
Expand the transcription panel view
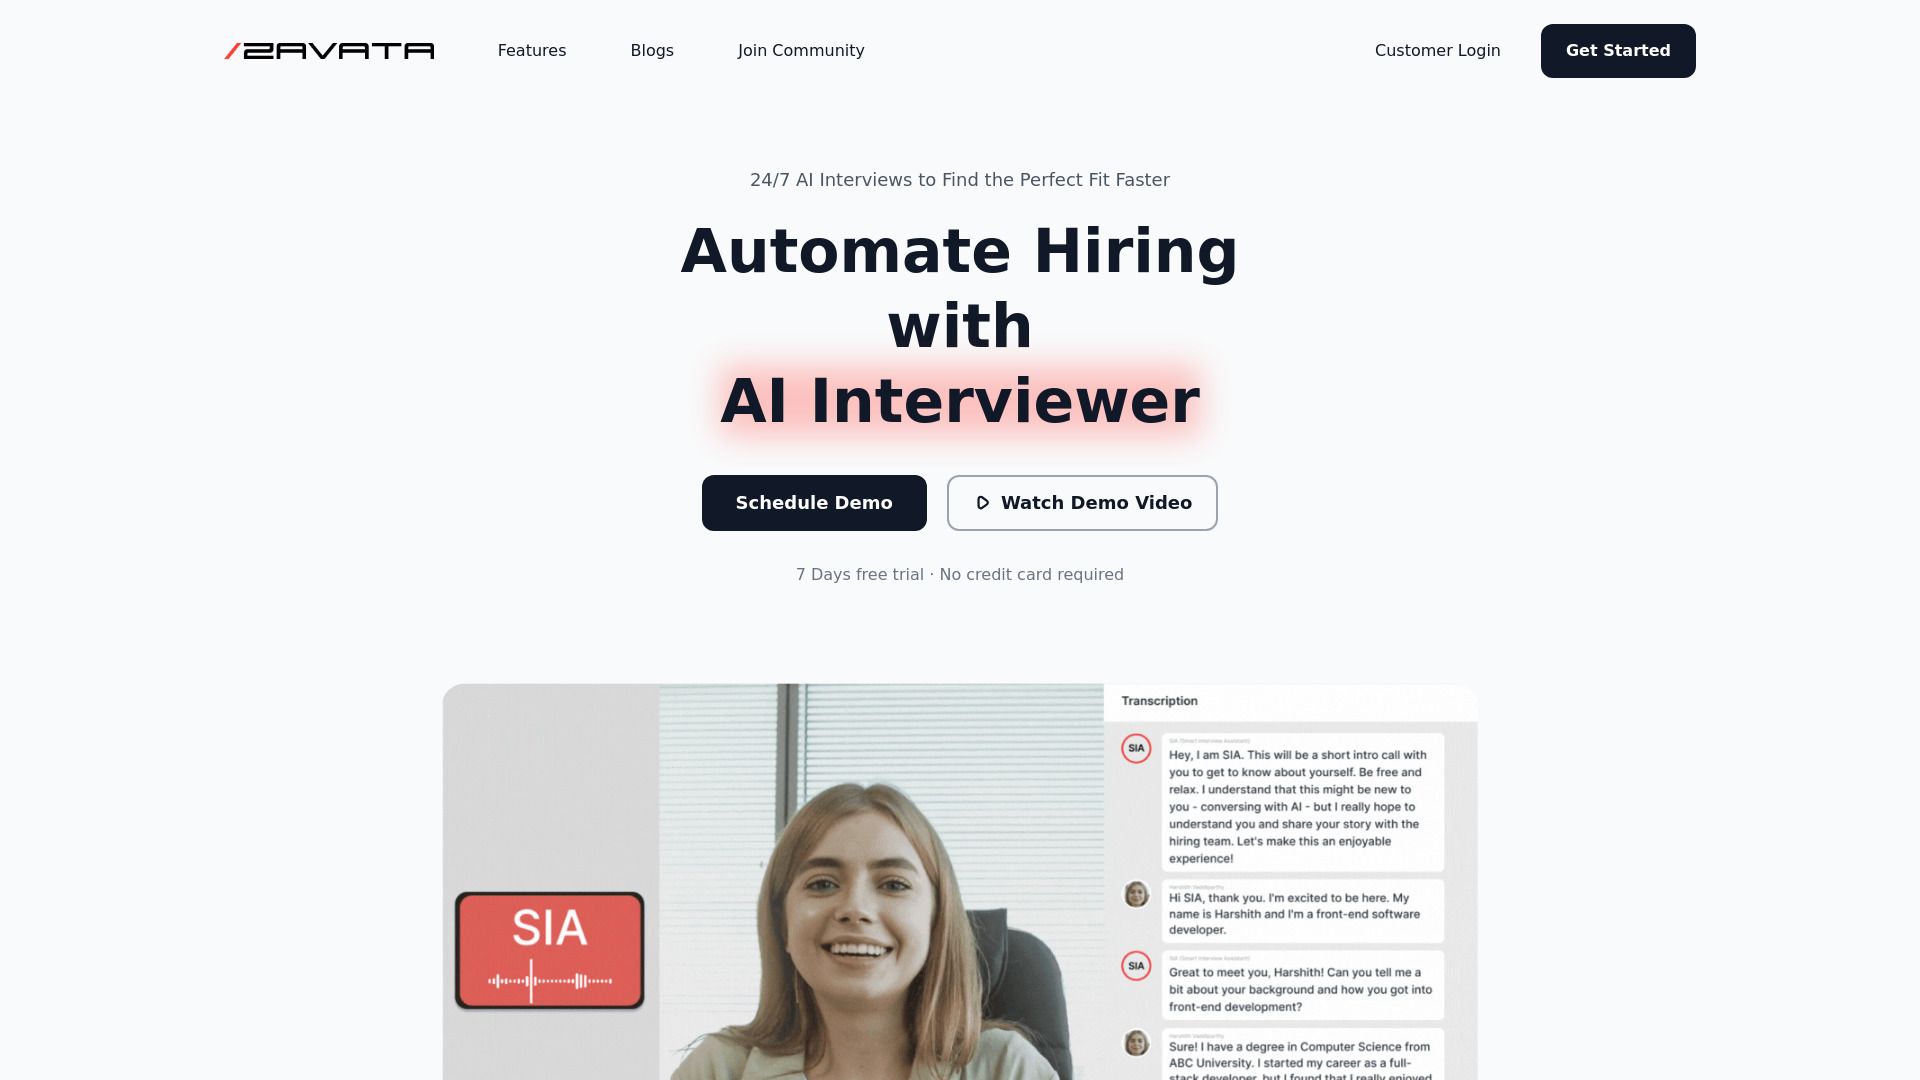coord(1158,700)
